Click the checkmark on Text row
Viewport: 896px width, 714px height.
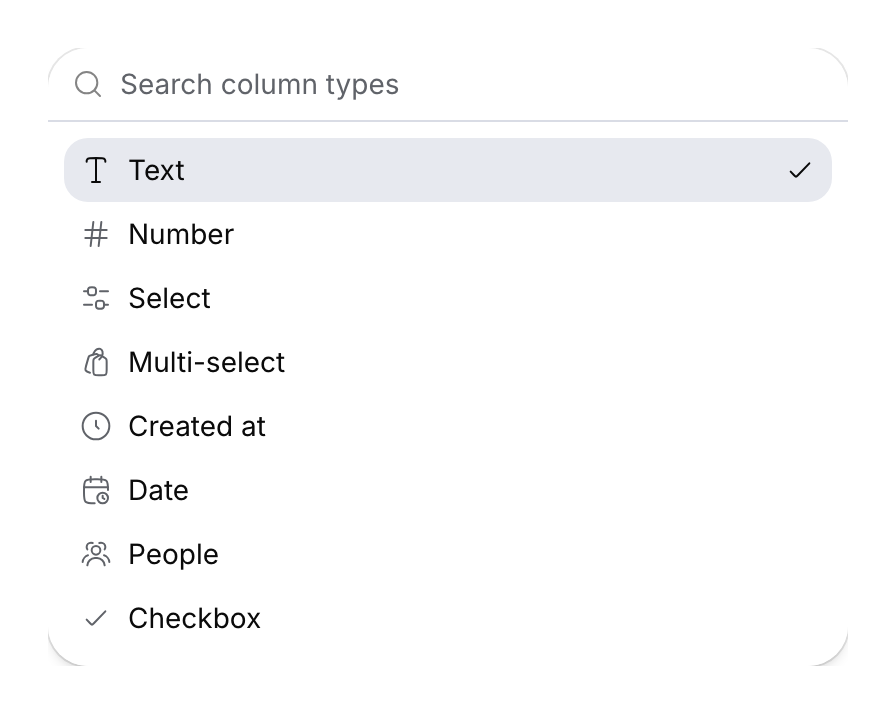point(799,170)
